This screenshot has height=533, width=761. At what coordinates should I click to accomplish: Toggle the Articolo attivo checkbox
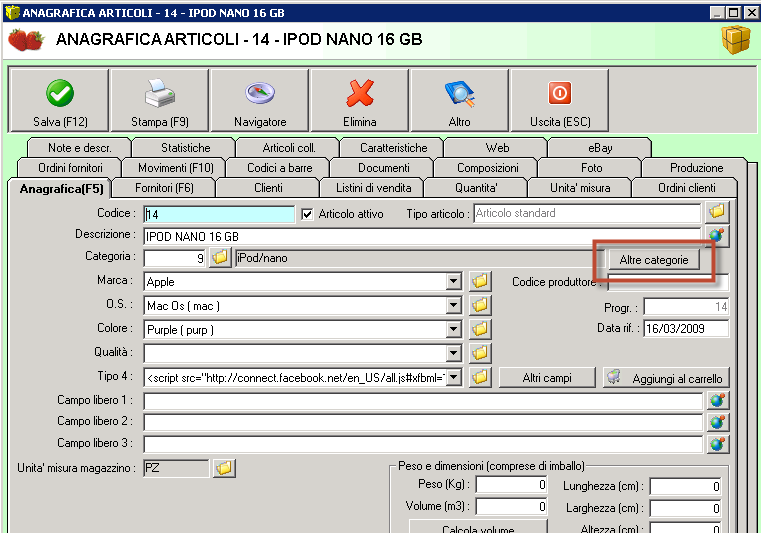307,214
